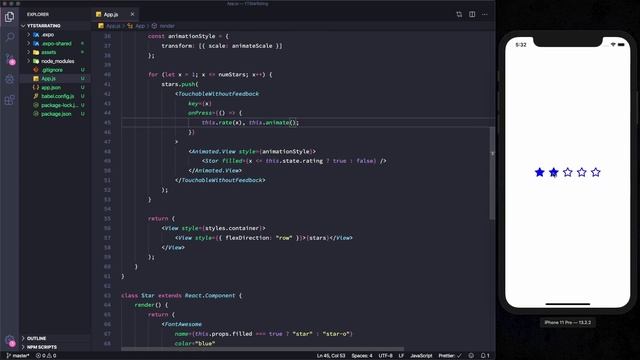Place cursor on this.animate() in line 45

click(274, 122)
